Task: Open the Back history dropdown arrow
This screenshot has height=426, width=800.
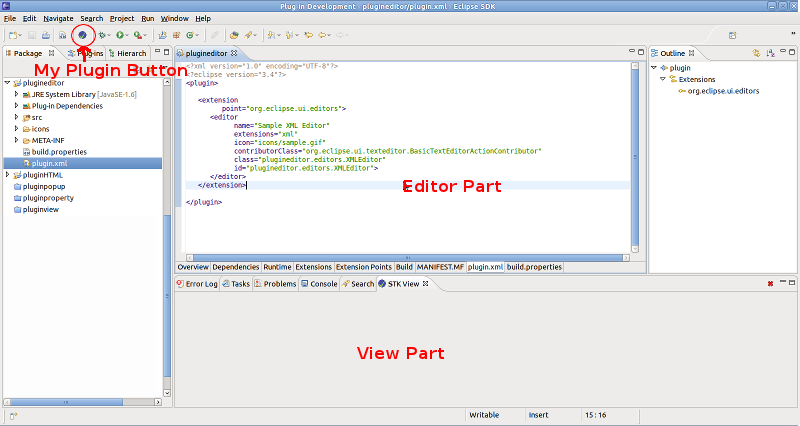Action: 329,35
